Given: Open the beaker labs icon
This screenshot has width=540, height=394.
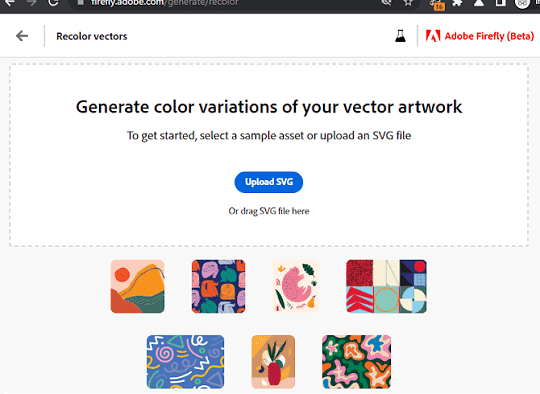Looking at the screenshot, I should pyautogui.click(x=400, y=36).
